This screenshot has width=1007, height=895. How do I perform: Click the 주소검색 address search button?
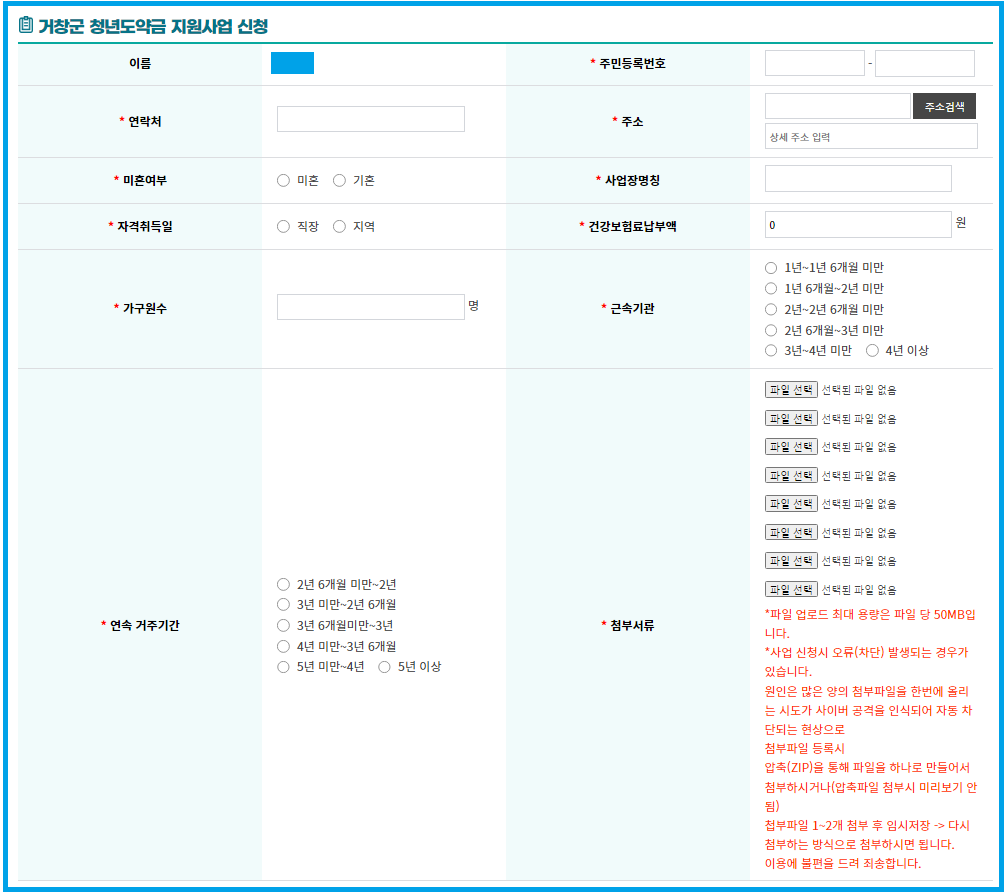(946, 105)
